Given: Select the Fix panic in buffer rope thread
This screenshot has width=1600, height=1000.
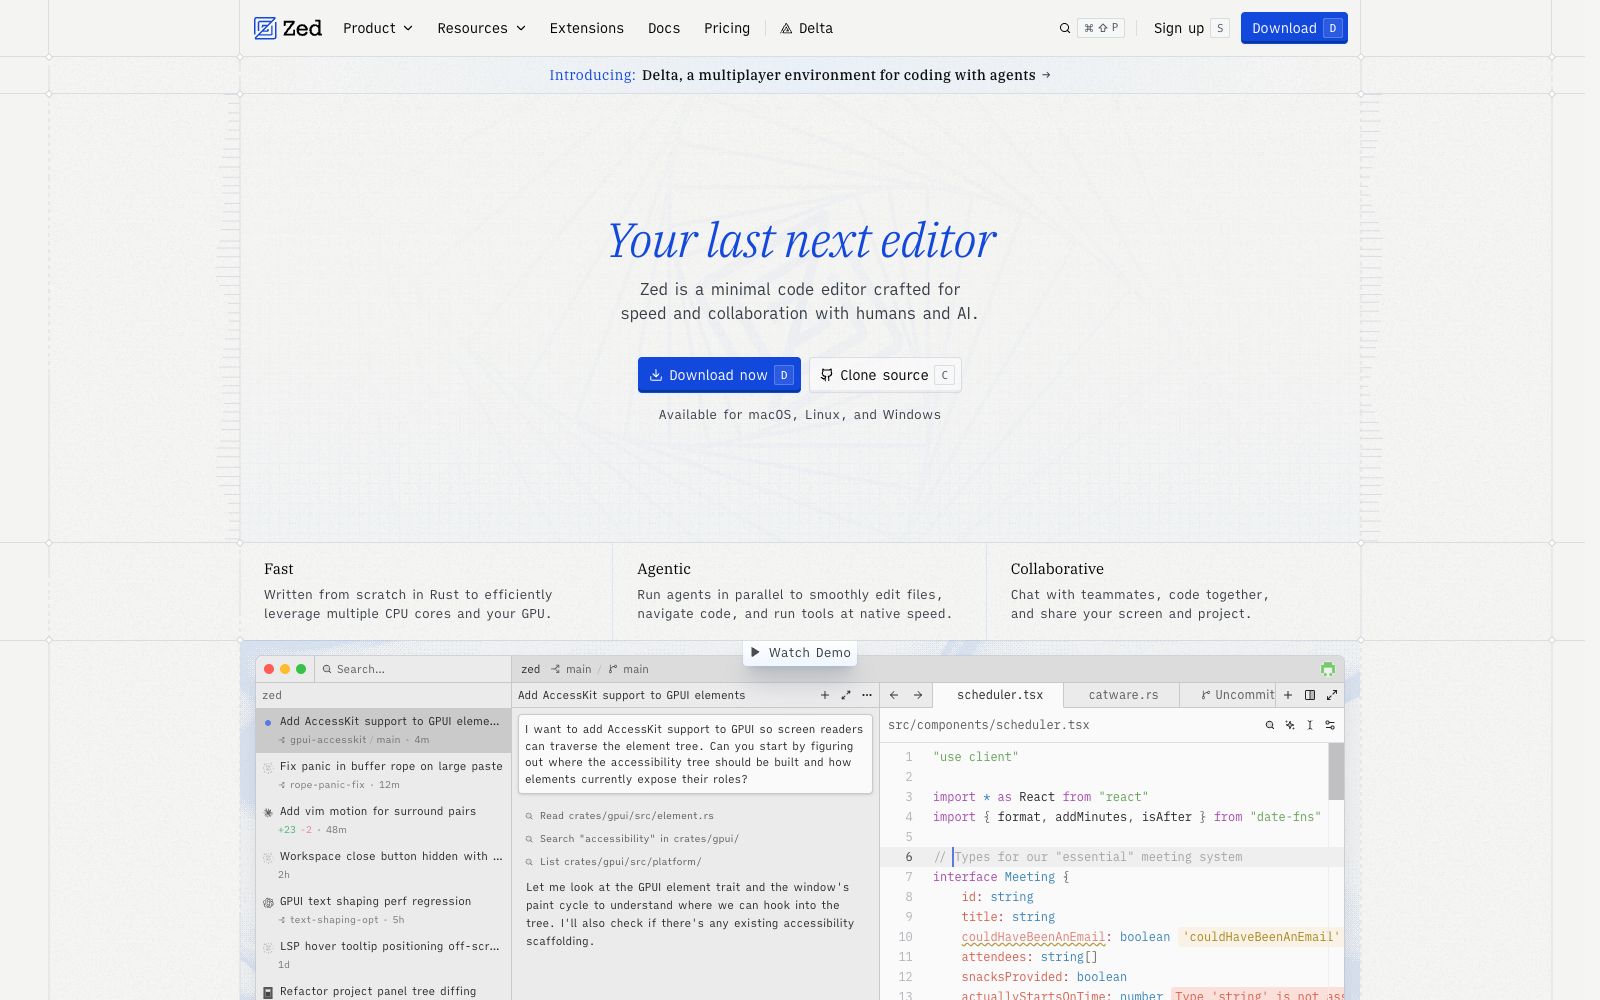Looking at the screenshot, I should (x=384, y=775).
